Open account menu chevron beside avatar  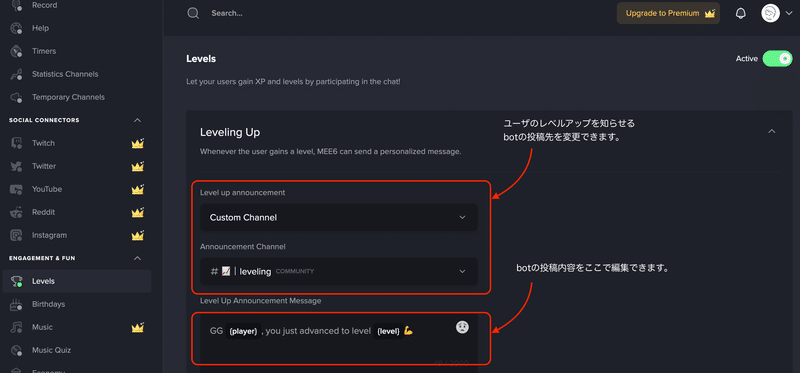[x=789, y=14]
